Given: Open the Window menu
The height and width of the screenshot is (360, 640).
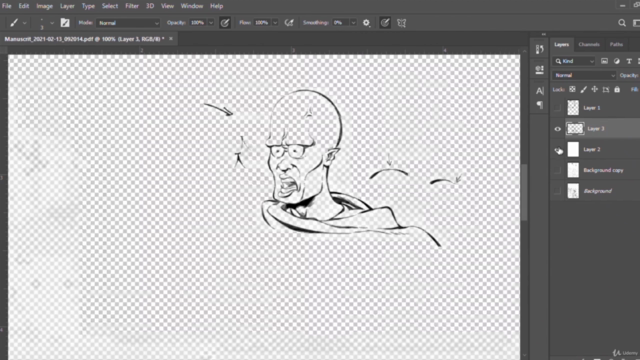Looking at the screenshot, I should 192,6.
